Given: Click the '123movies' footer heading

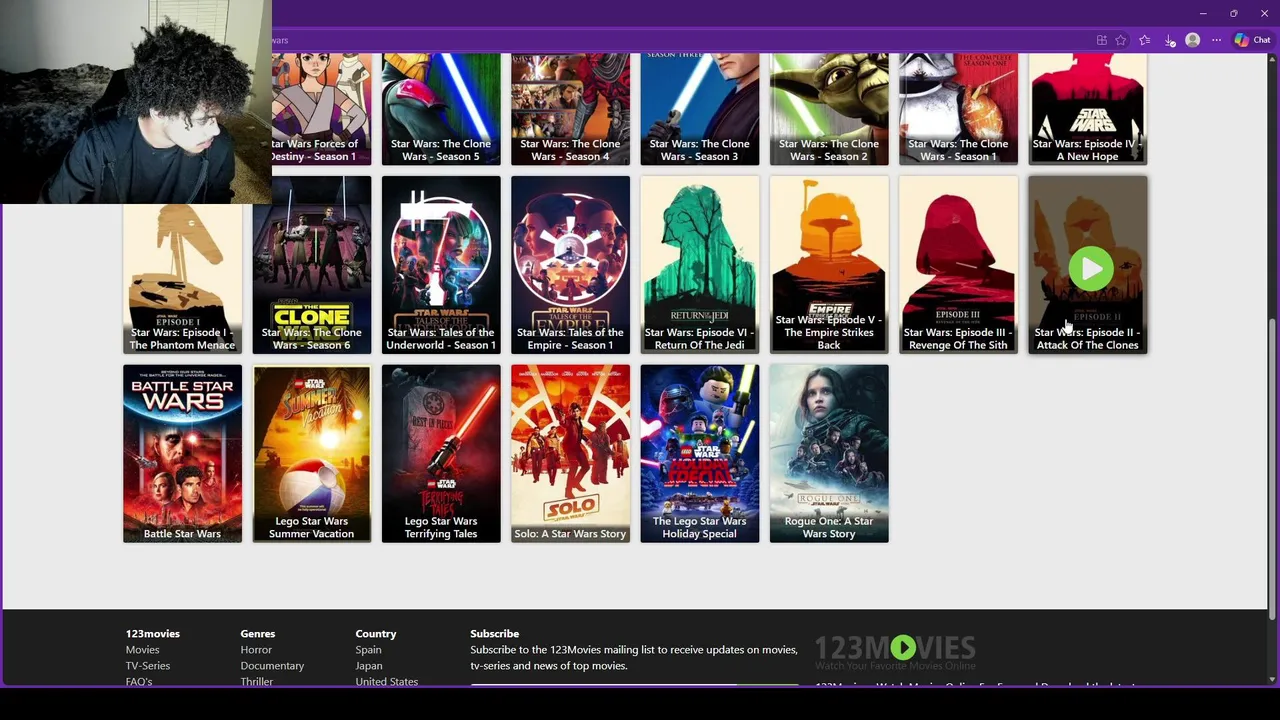Looking at the screenshot, I should coord(153,634).
